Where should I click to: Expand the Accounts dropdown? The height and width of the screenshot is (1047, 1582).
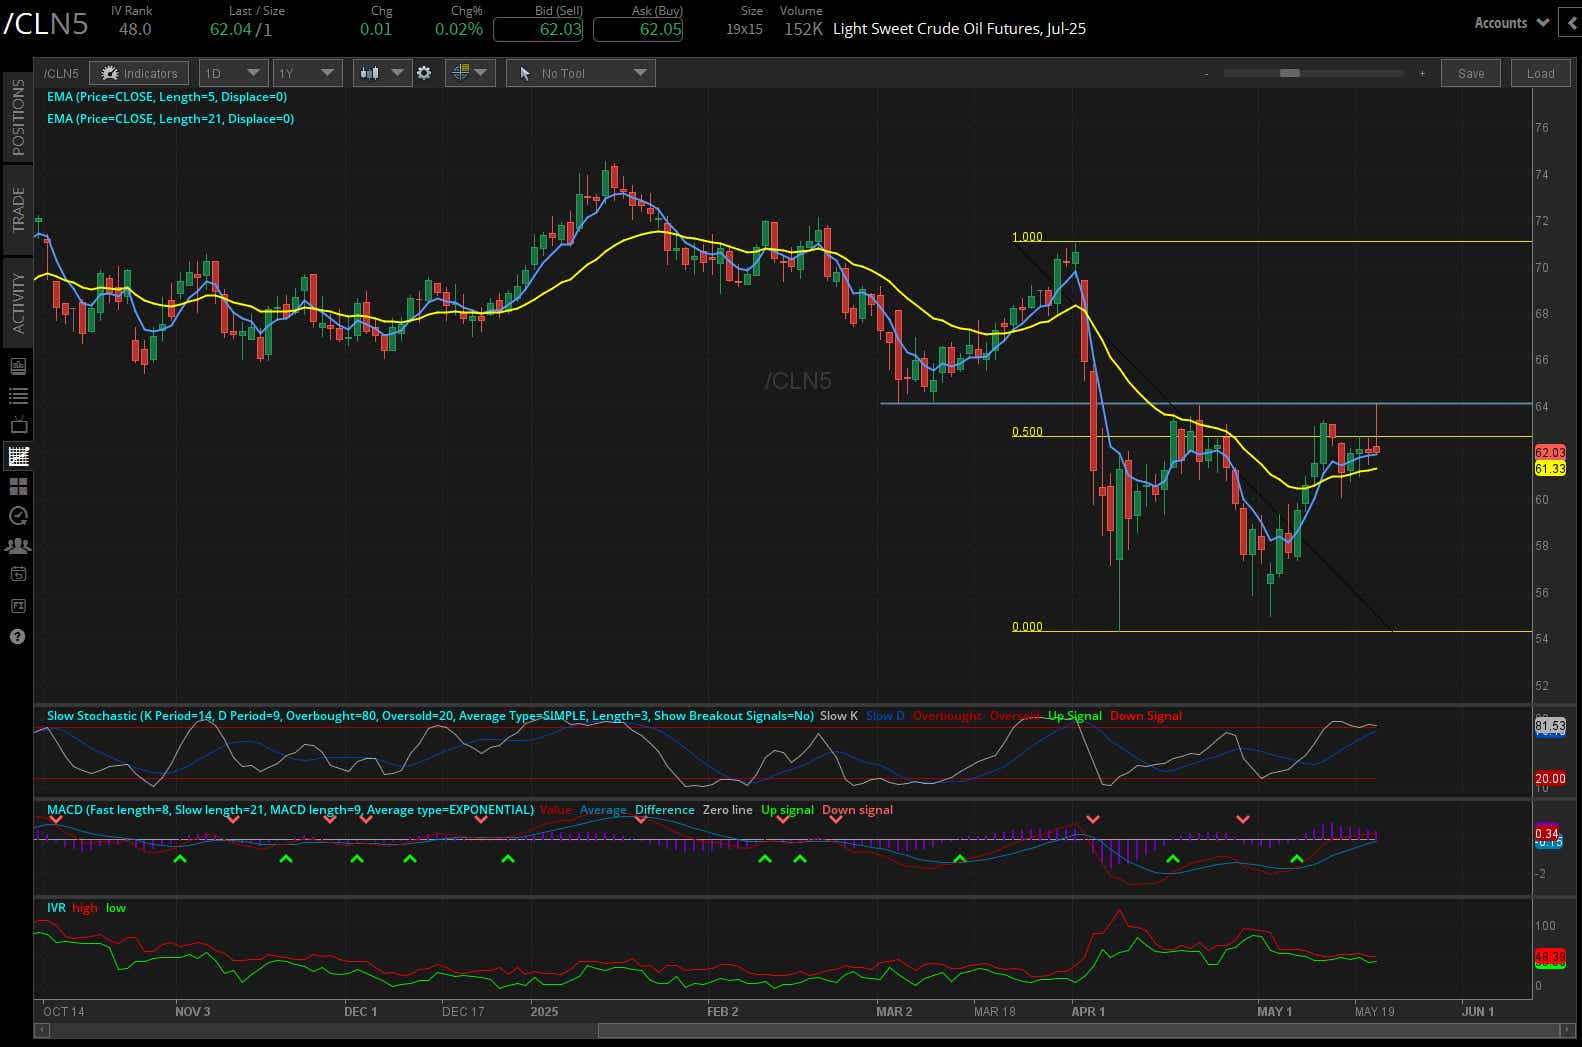(x=1511, y=23)
